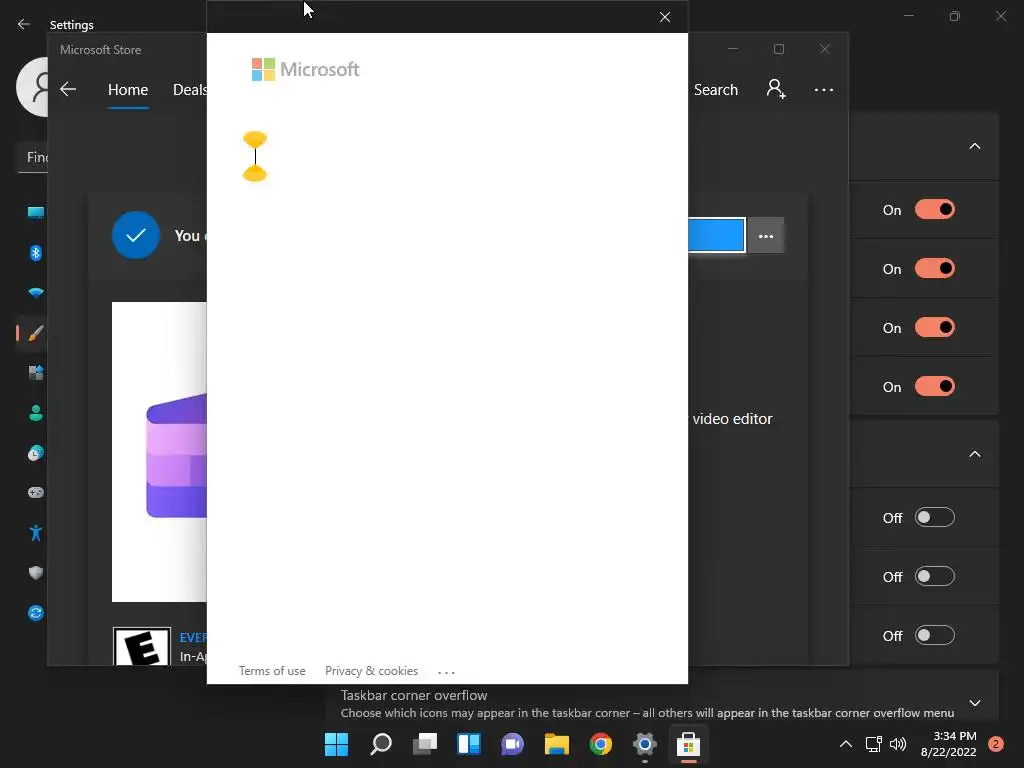Viewport: 1024px width, 768px height.
Task: Switch to Microsoft Store taskbar icon
Action: [x=688, y=744]
